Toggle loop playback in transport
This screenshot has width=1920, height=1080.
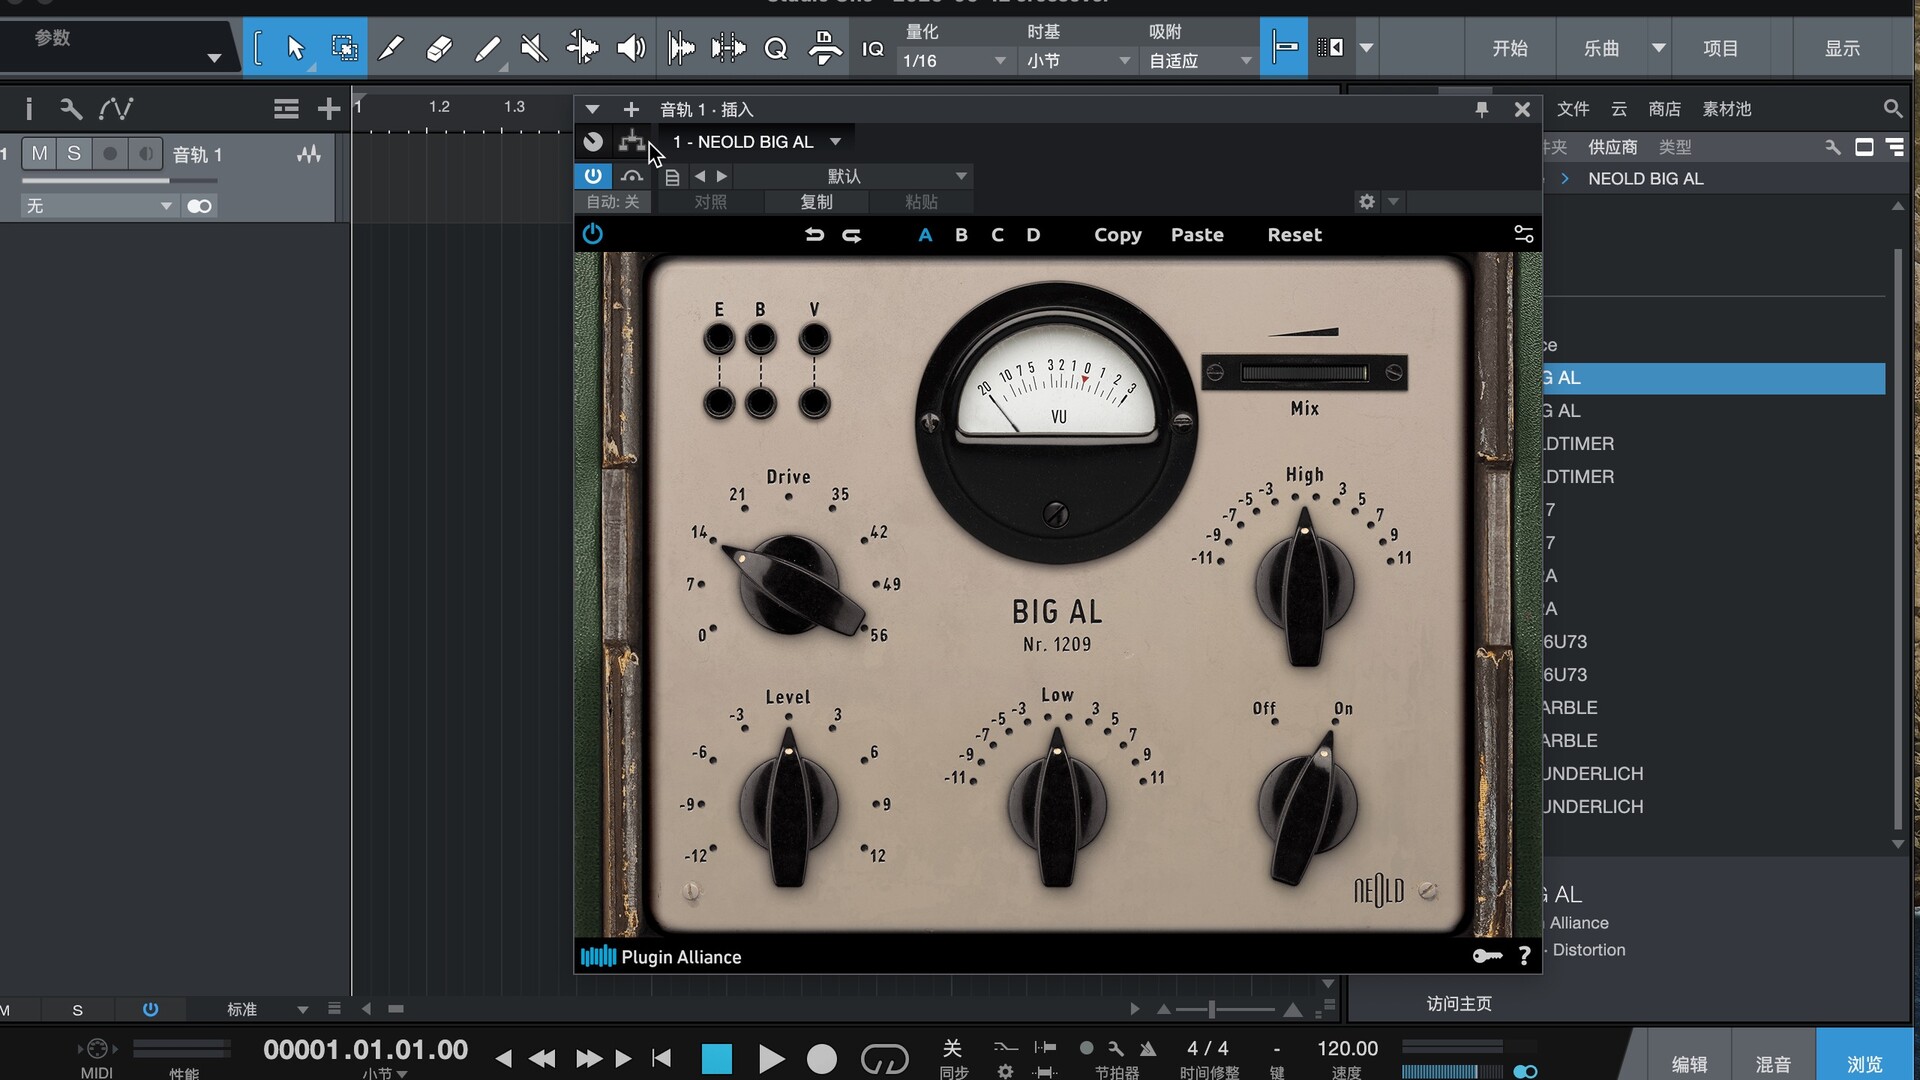(884, 1058)
